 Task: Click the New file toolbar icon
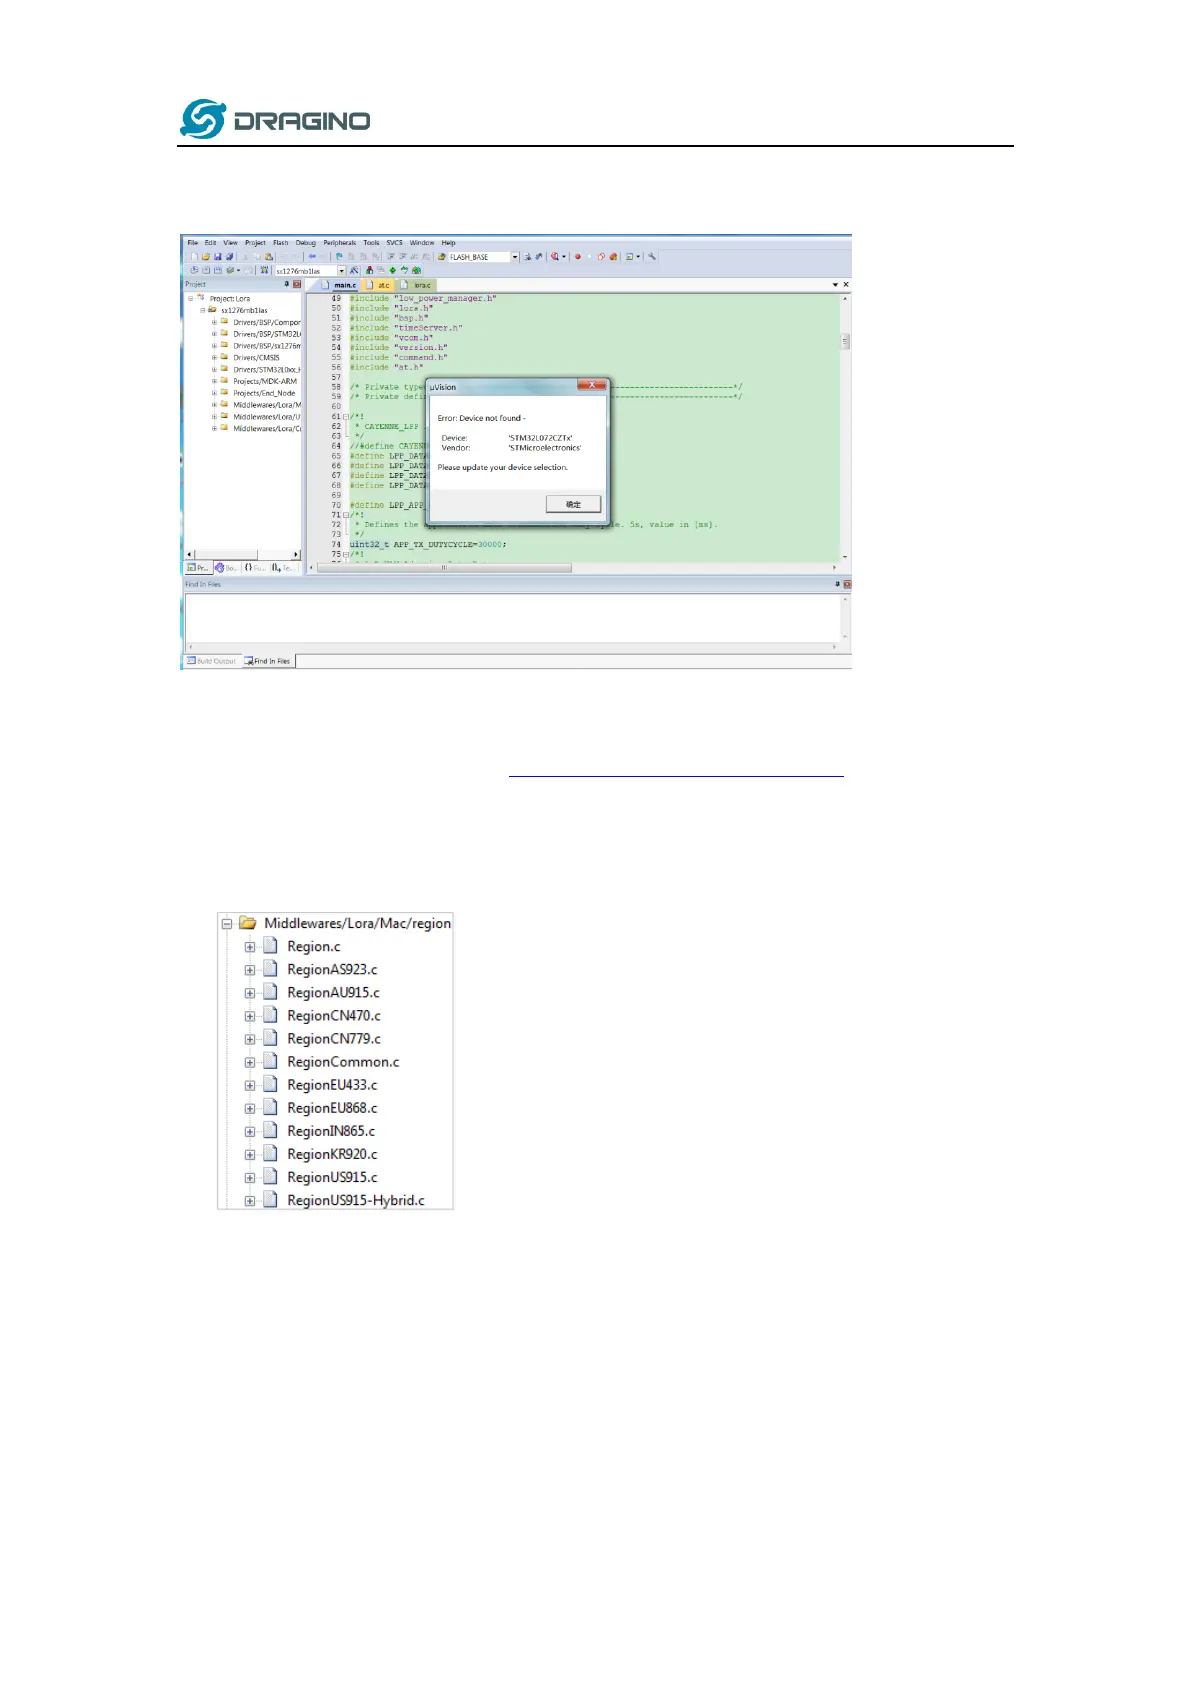coord(194,257)
